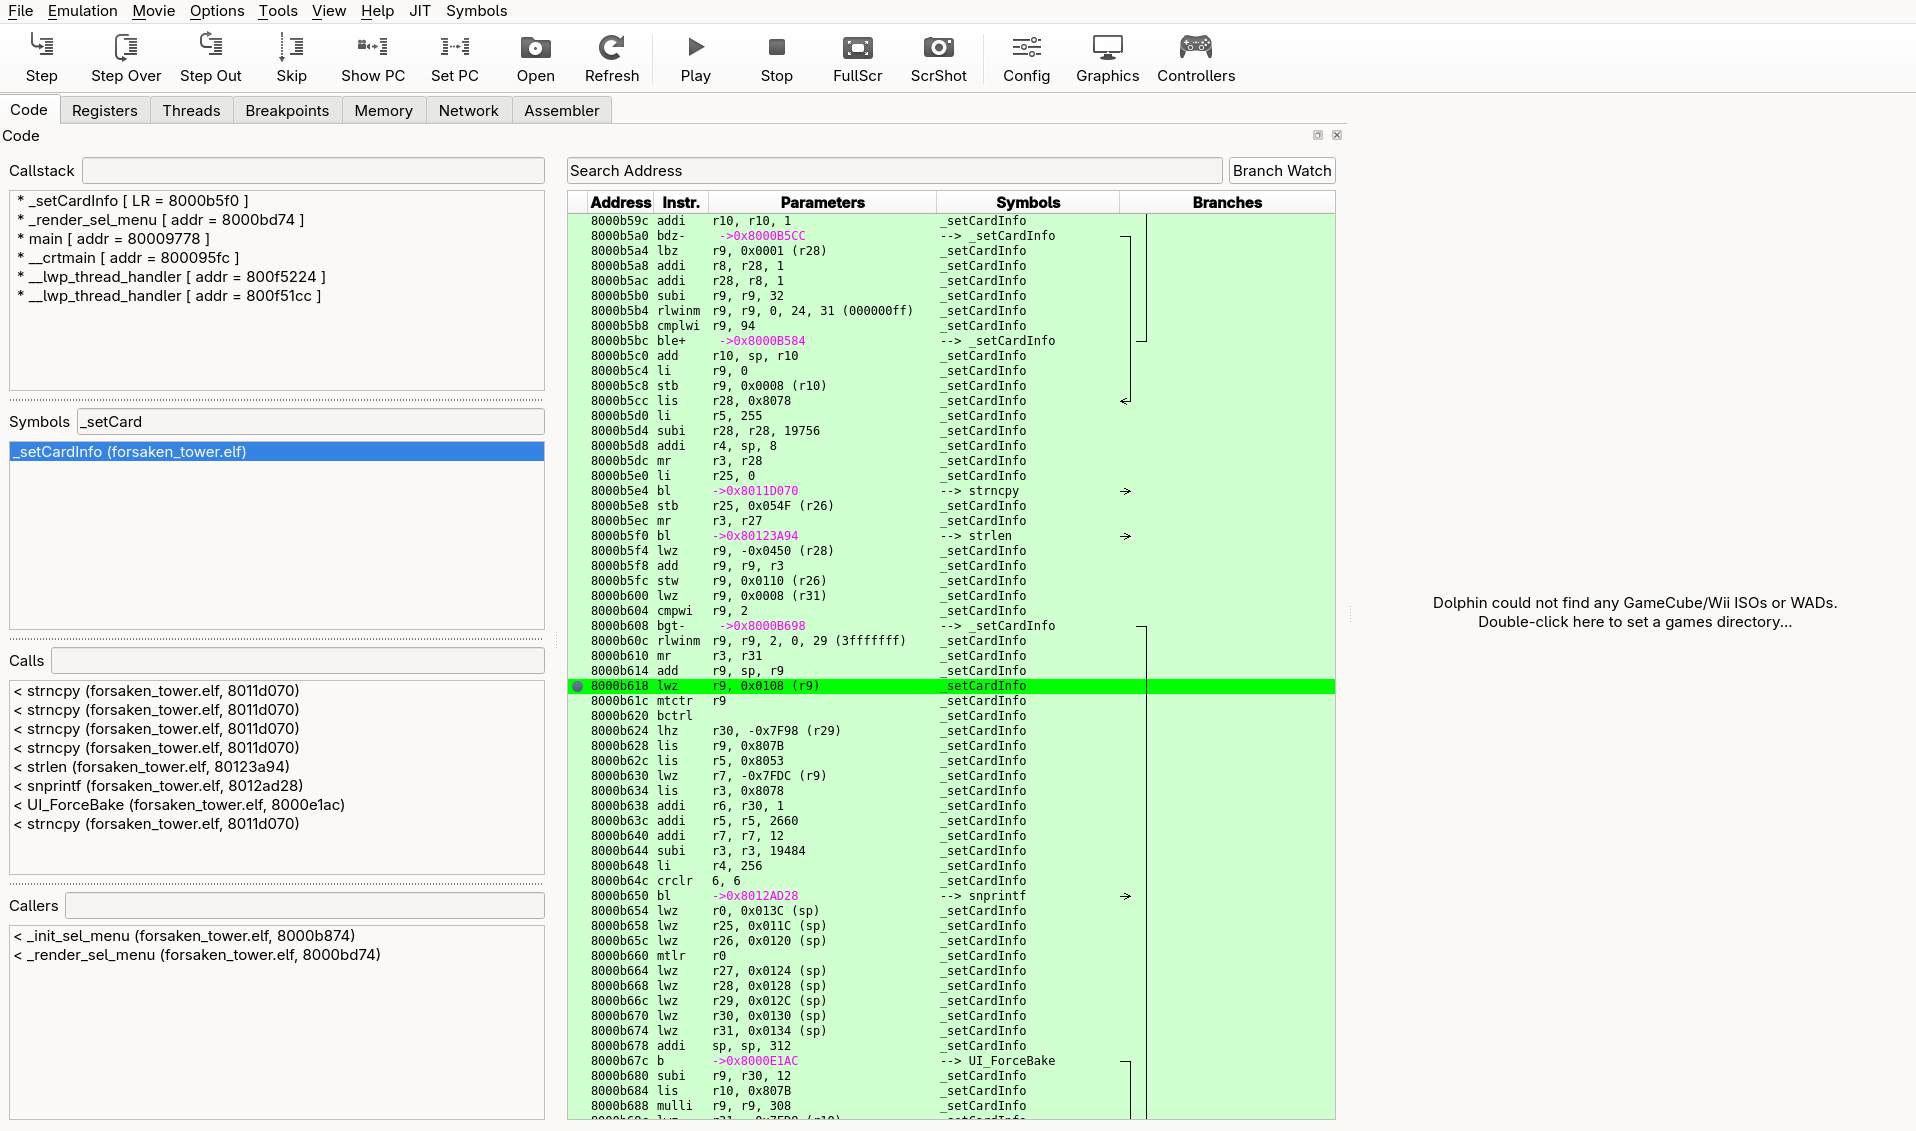
Task: Switch to the Threads tab
Action: pyautogui.click(x=191, y=111)
